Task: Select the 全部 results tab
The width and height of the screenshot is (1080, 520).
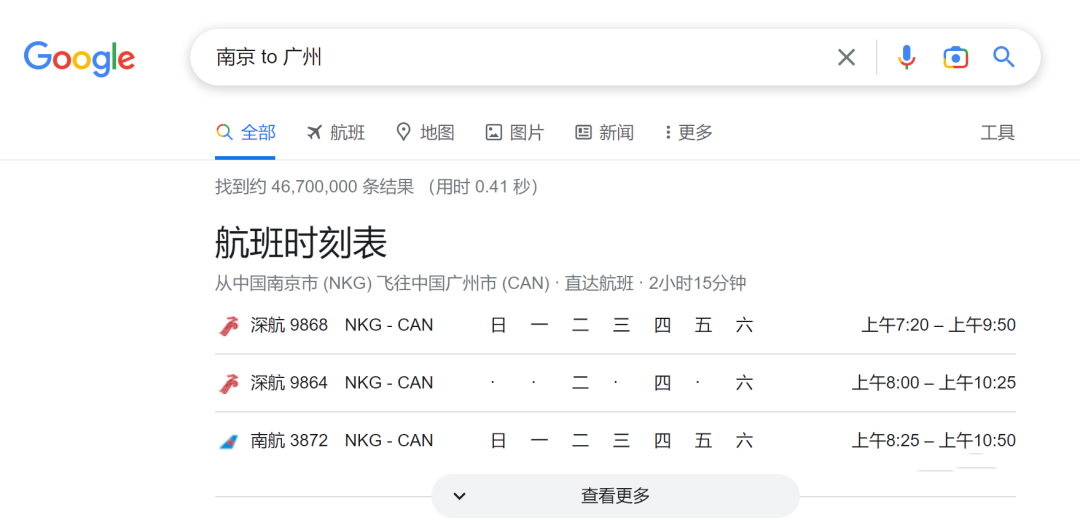Action: pos(246,133)
